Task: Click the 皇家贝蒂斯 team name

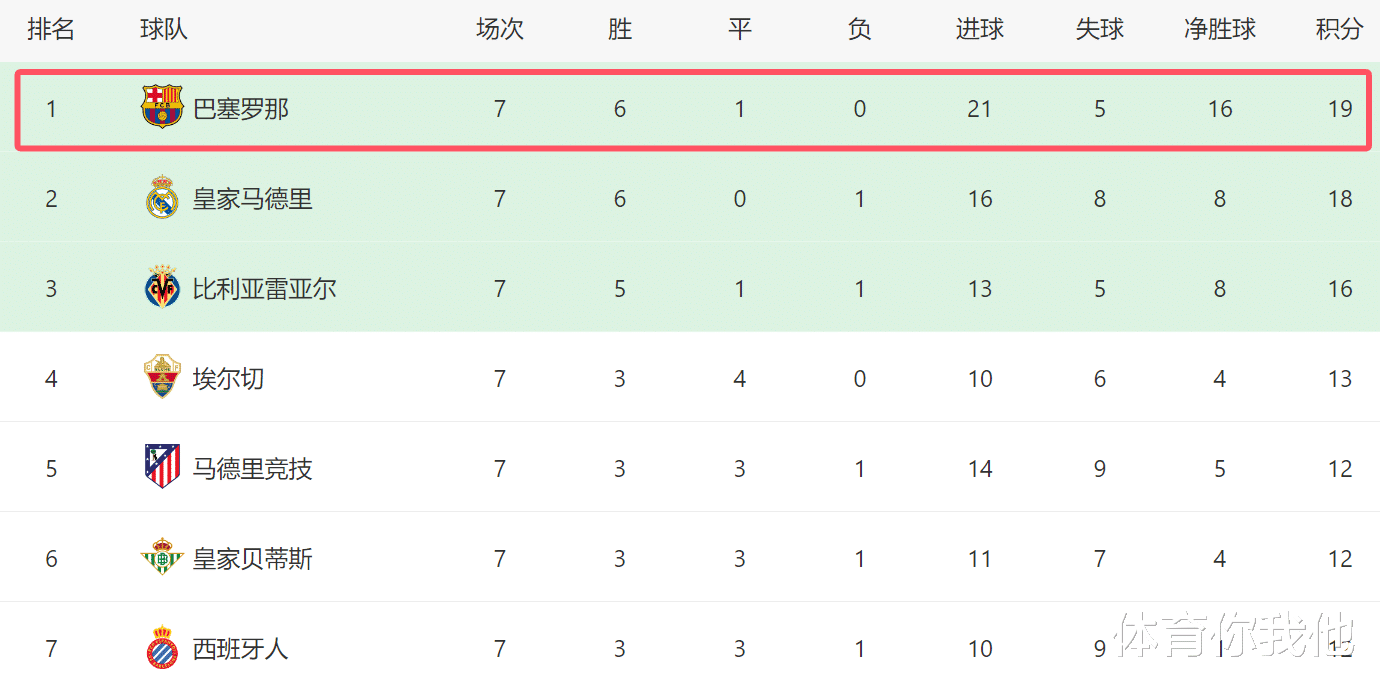Action: pyautogui.click(x=253, y=559)
